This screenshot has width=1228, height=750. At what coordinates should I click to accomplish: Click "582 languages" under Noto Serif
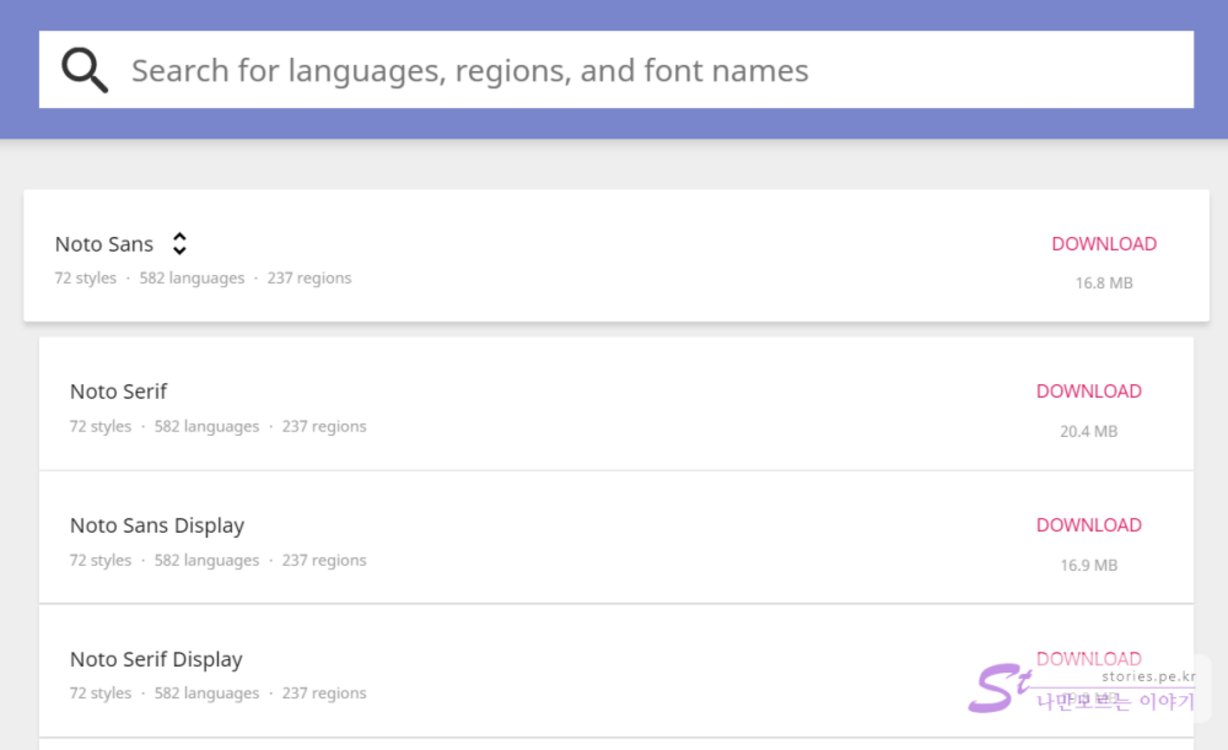coord(207,426)
